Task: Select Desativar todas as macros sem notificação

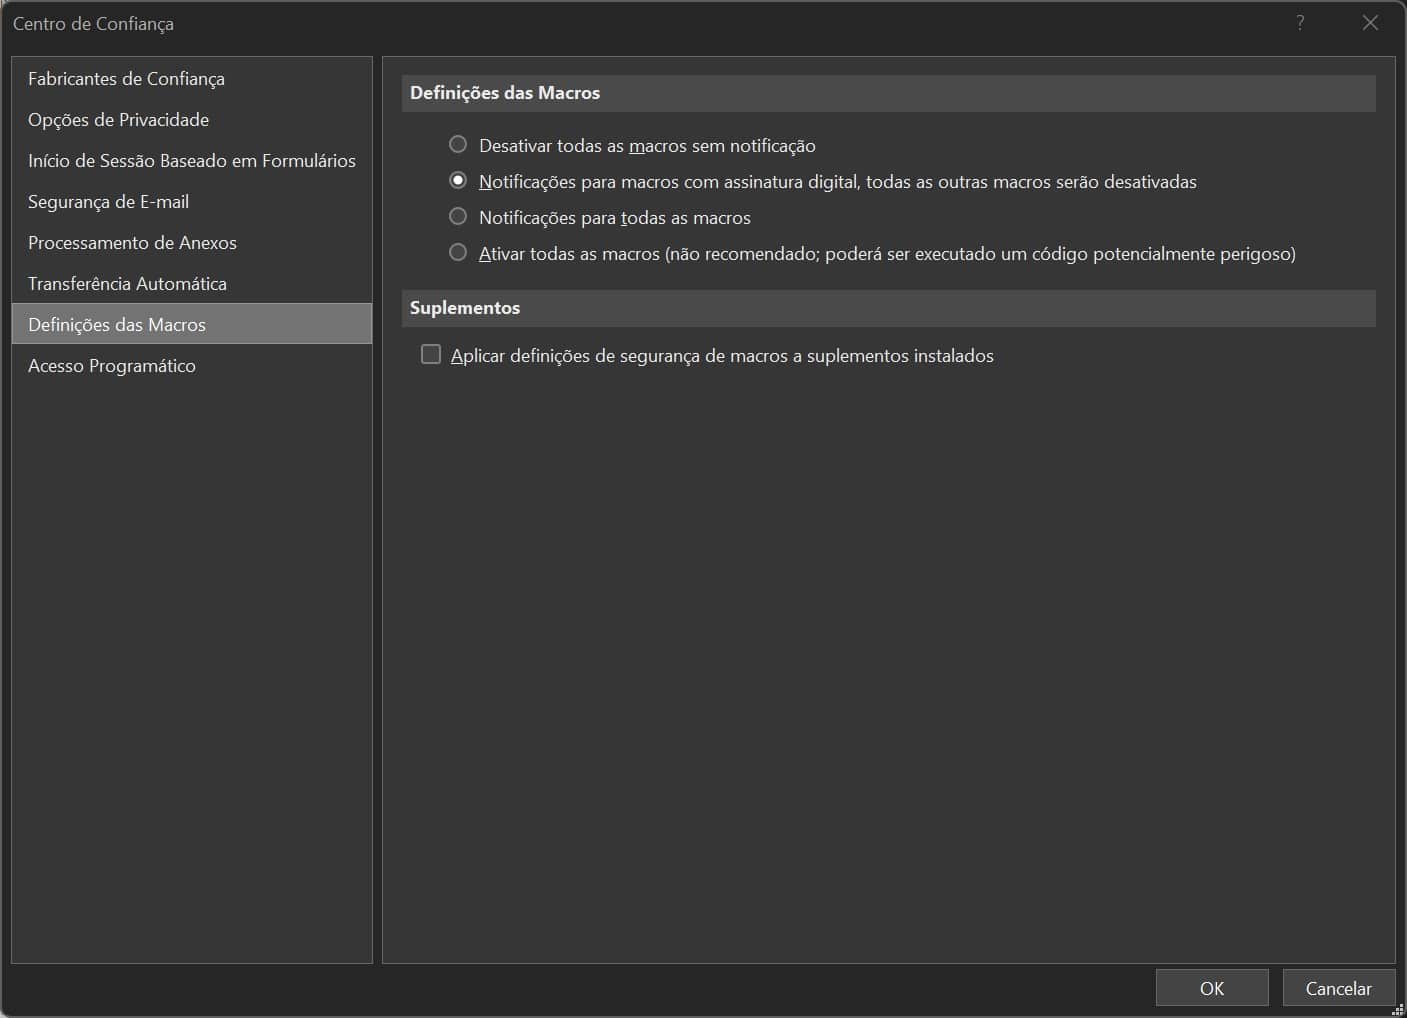Action: click(458, 145)
